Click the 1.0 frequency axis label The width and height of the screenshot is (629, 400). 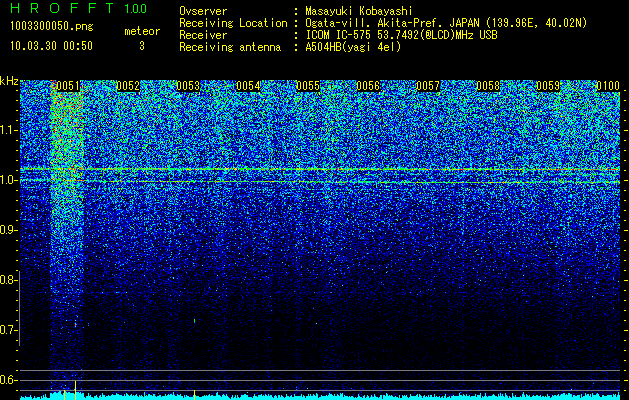tap(8, 181)
